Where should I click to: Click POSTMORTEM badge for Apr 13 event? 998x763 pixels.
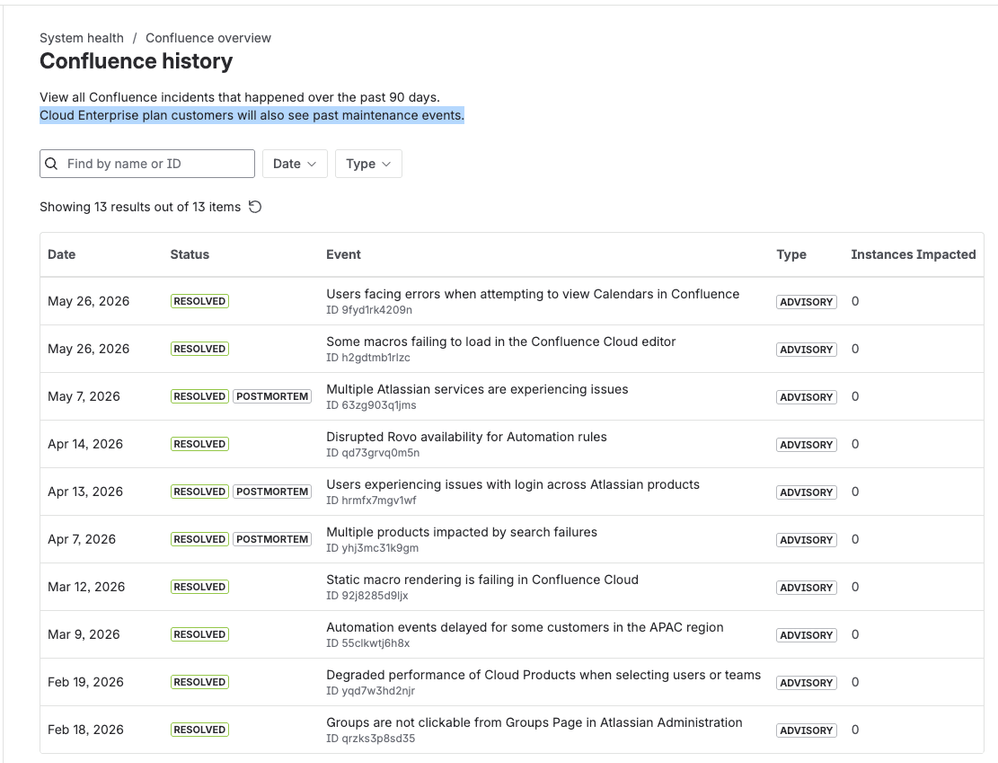[x=272, y=492]
